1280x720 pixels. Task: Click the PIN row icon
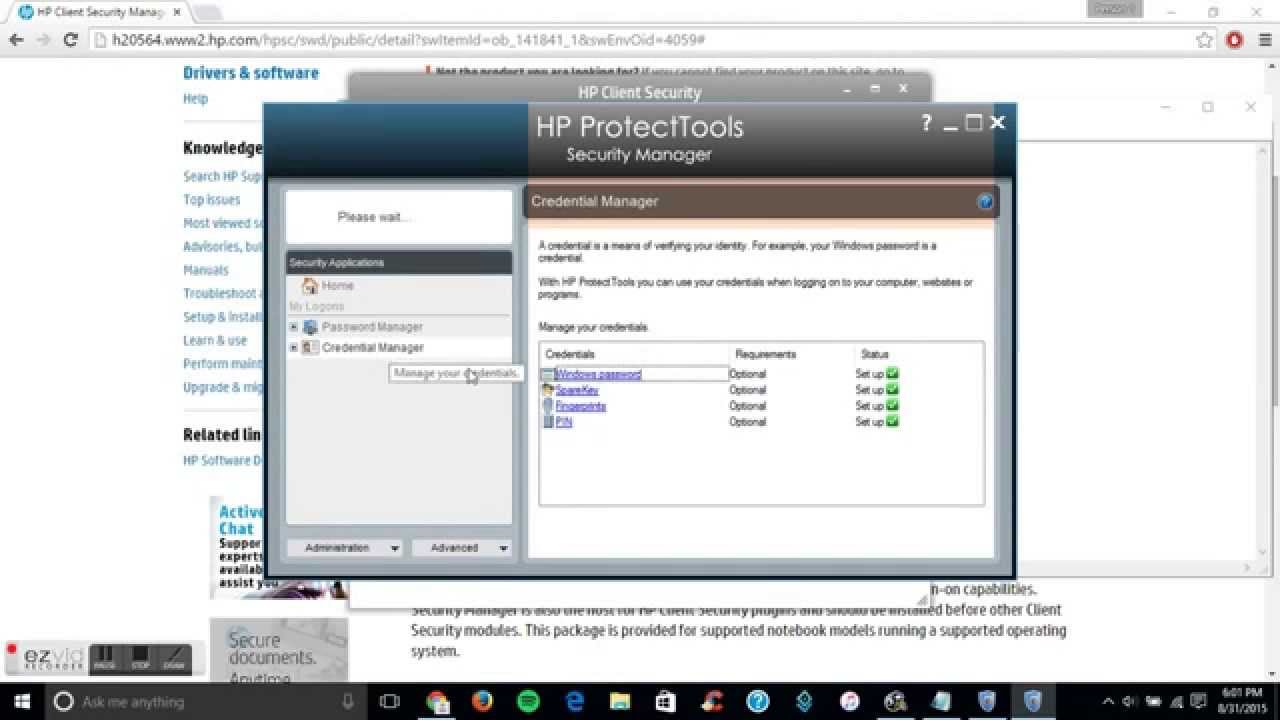(x=547, y=422)
